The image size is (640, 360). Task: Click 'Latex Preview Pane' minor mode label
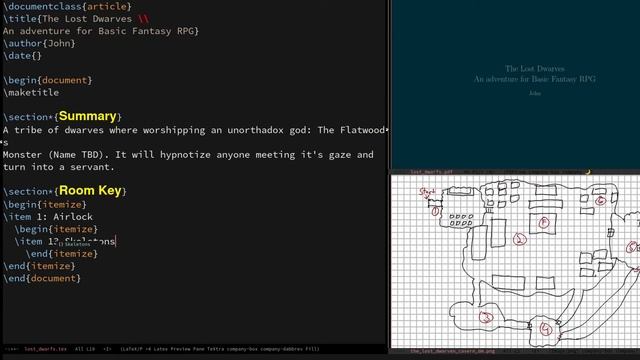click(x=179, y=349)
